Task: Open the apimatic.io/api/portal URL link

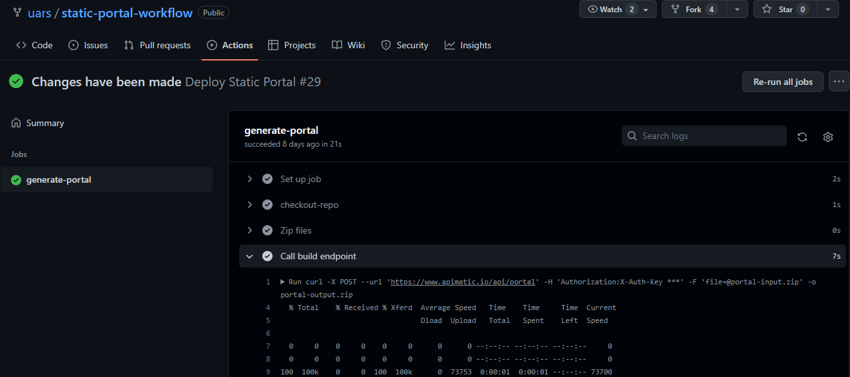Action: [462, 282]
